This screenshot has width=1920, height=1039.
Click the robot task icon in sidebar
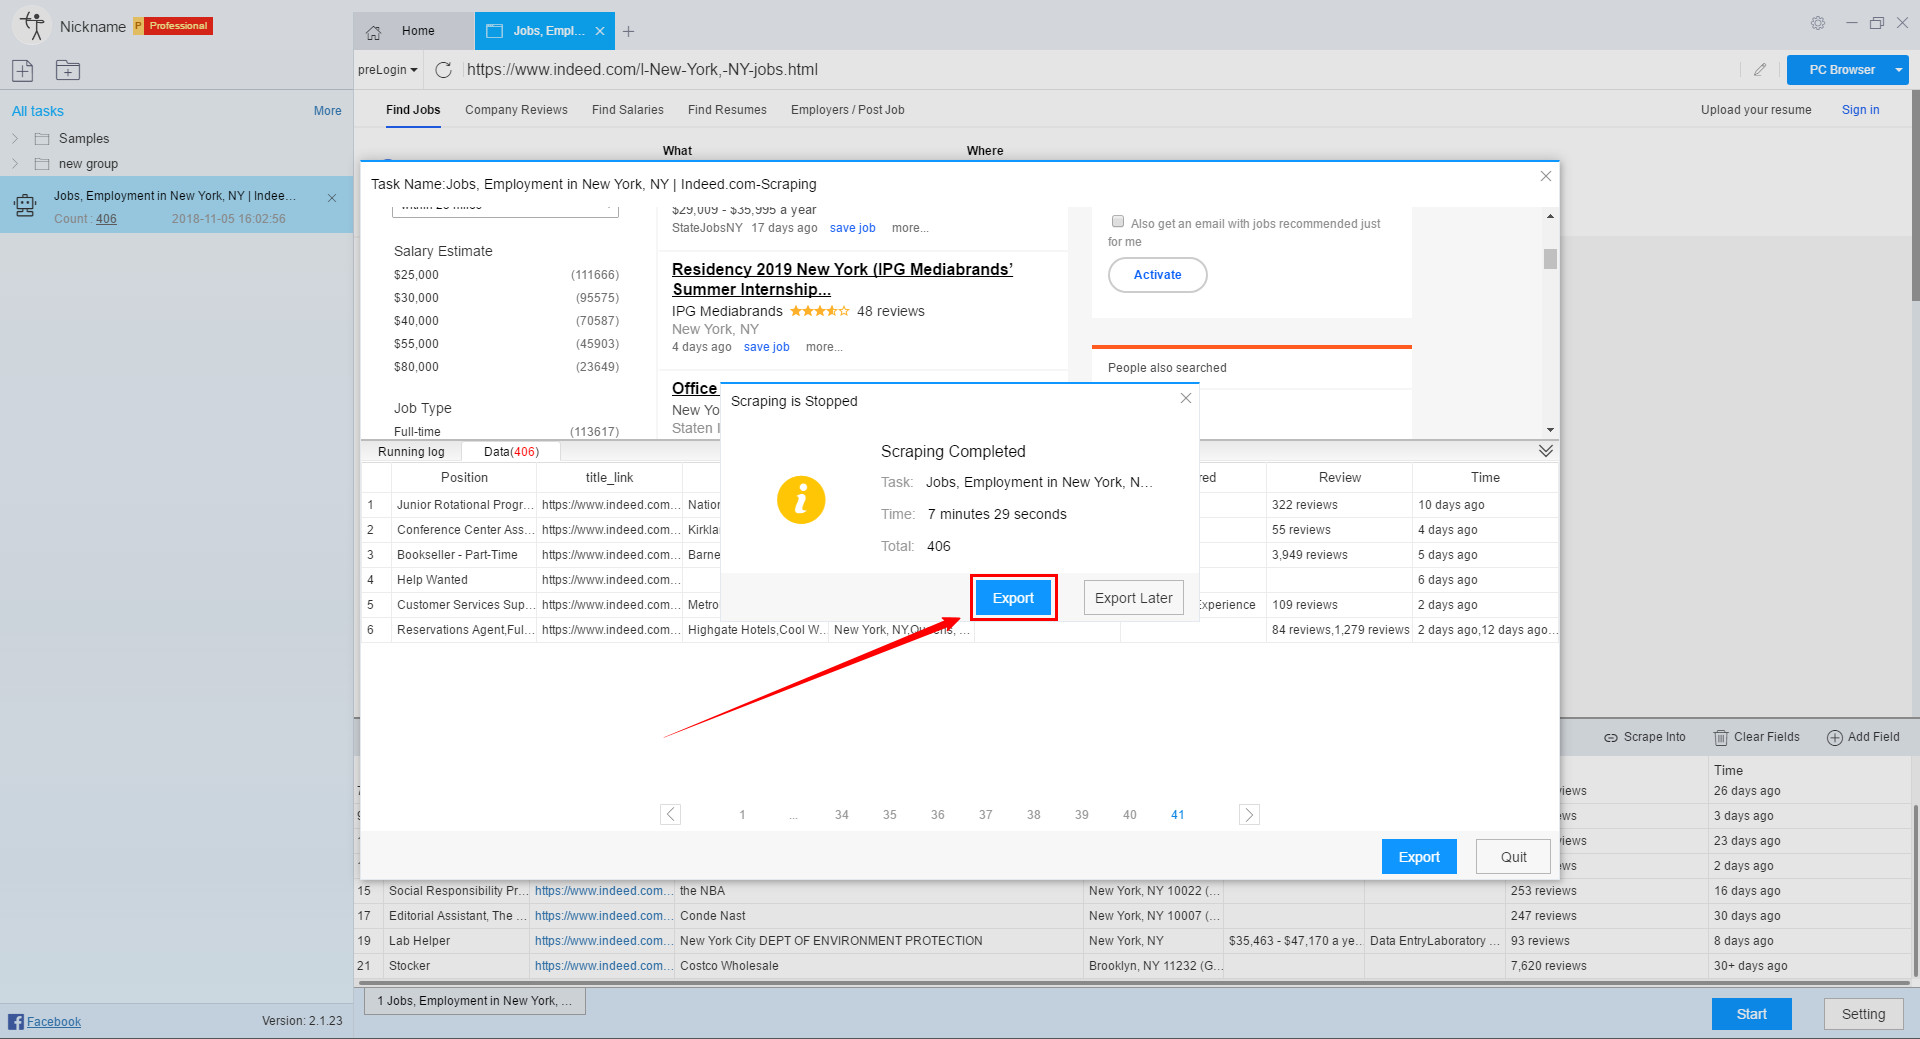(x=25, y=206)
